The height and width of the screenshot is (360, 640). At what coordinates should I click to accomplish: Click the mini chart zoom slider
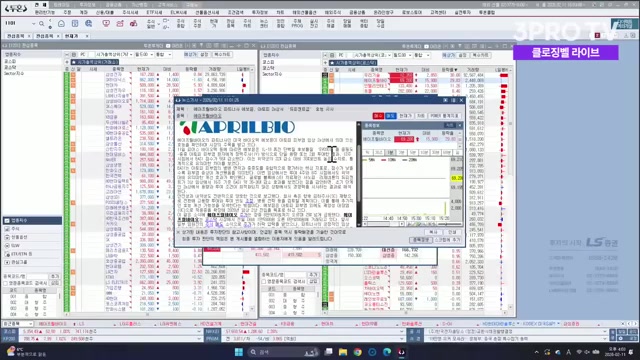pyautogui.click(x=448, y=224)
